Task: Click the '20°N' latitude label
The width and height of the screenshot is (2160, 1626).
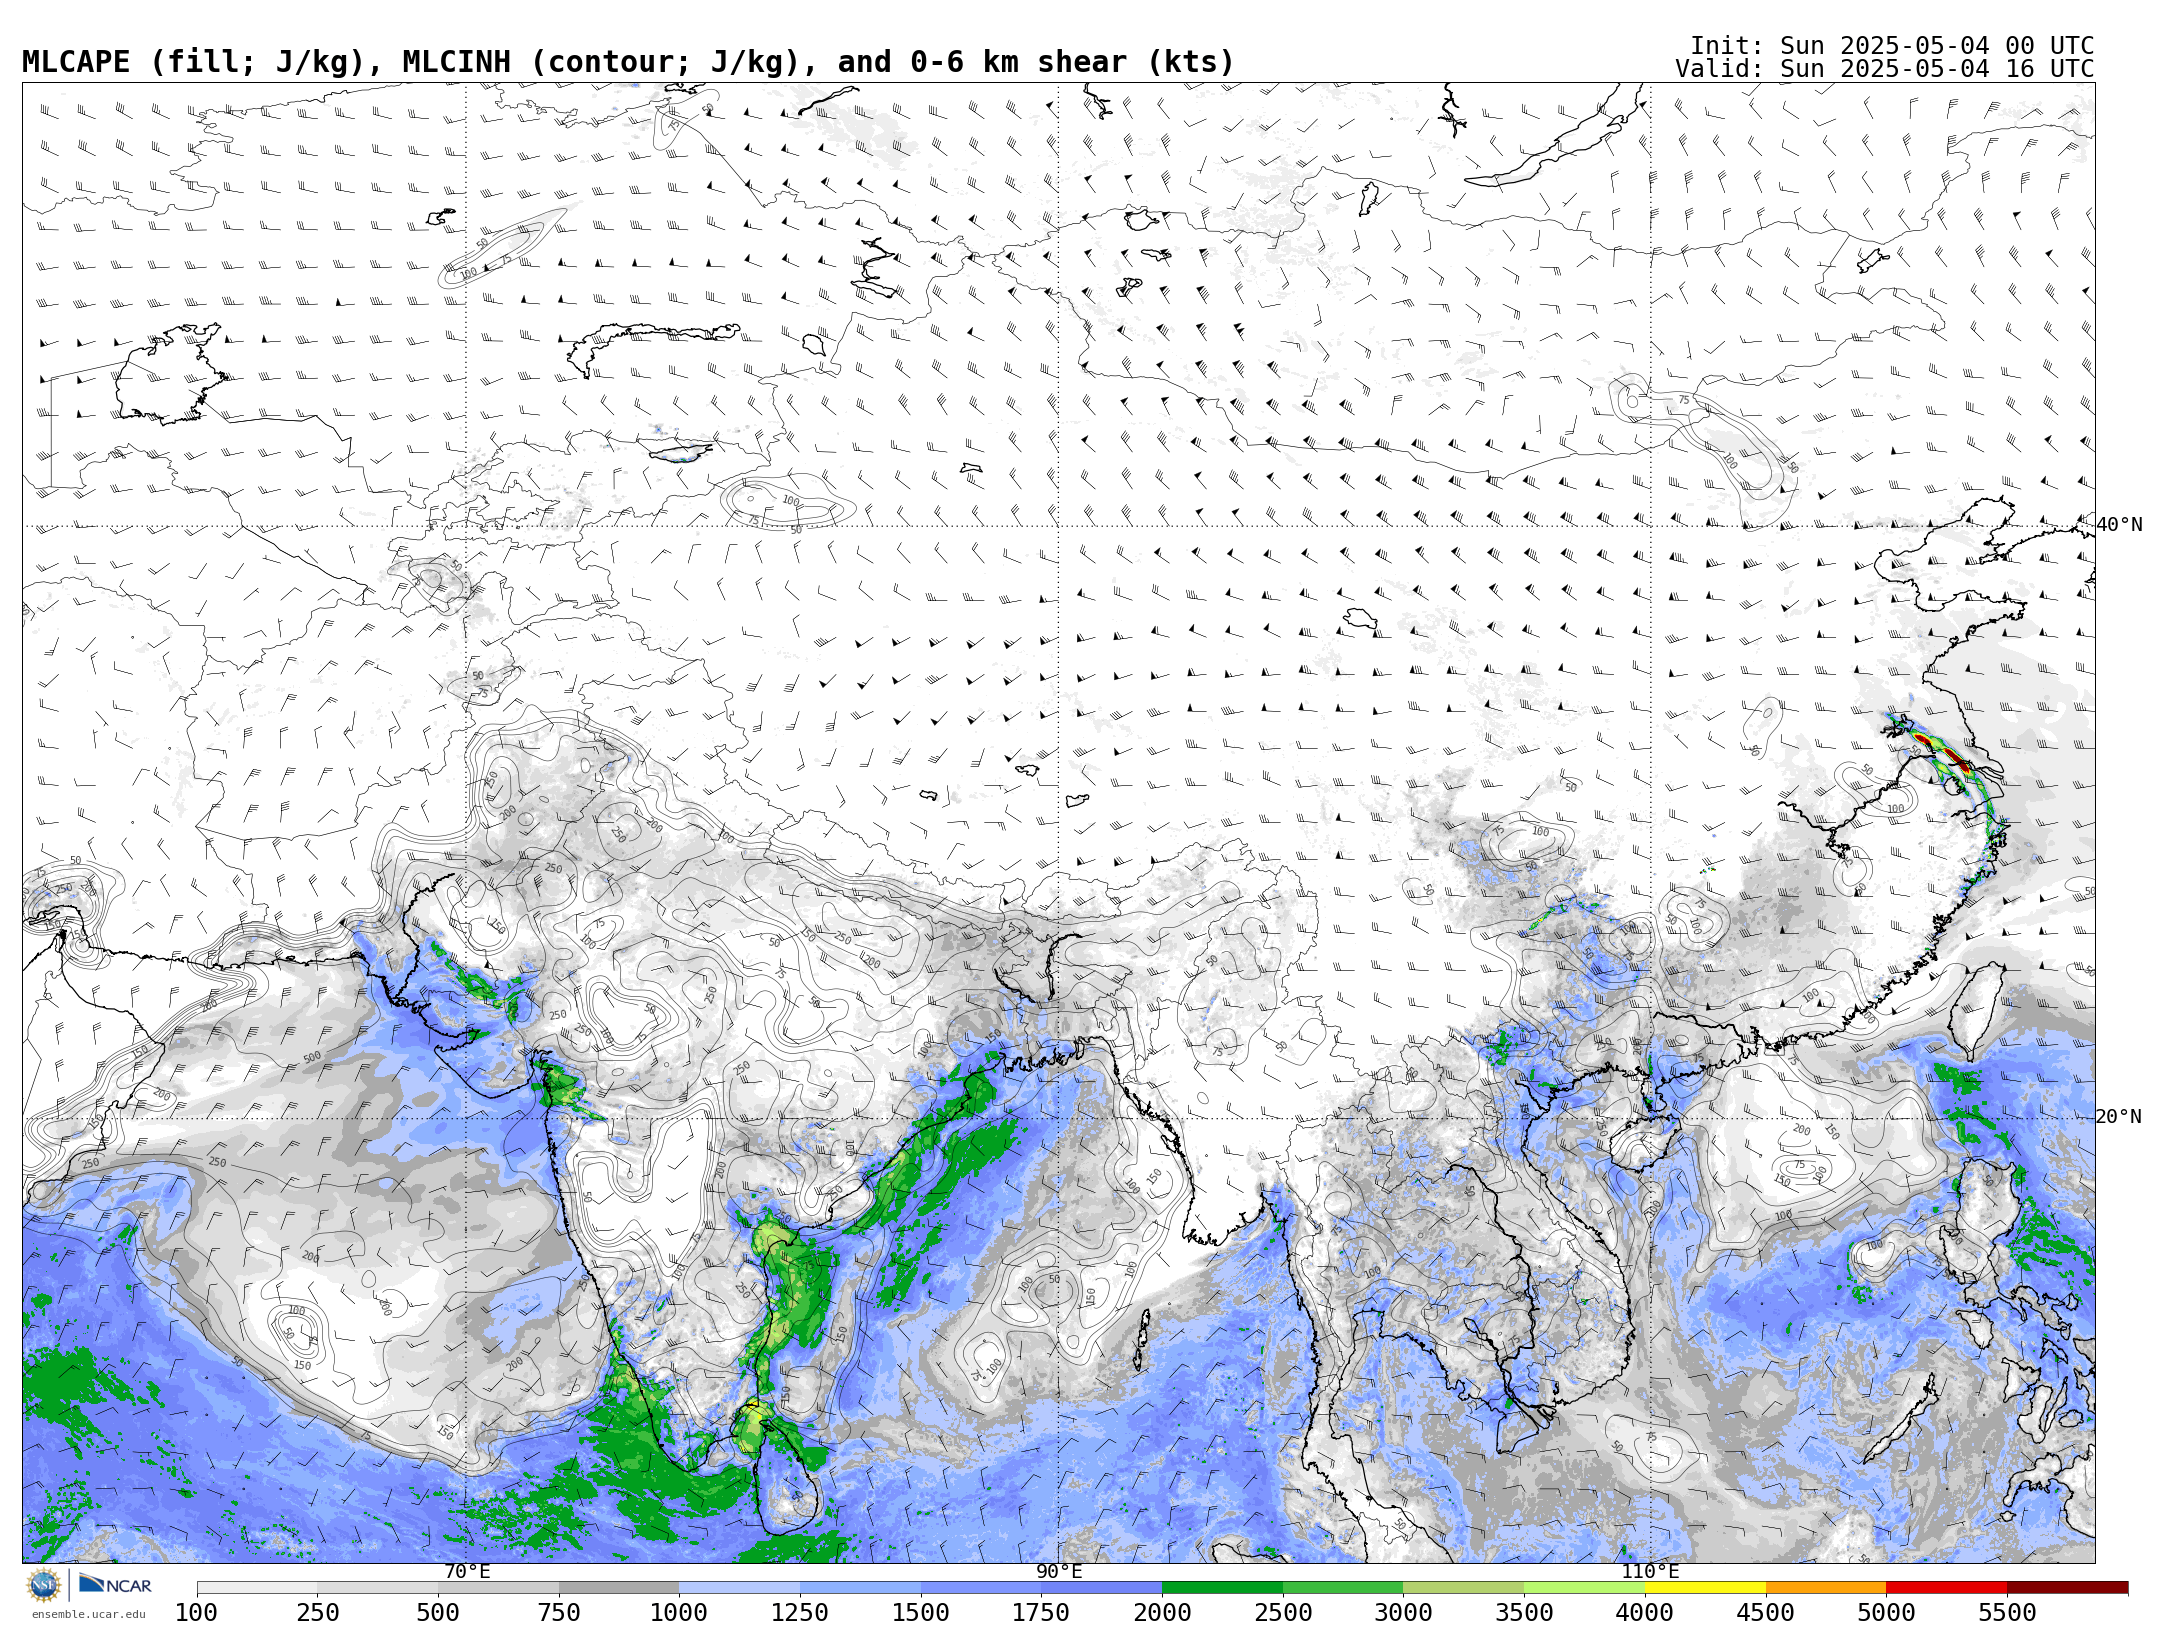Action: pos(2119,1116)
